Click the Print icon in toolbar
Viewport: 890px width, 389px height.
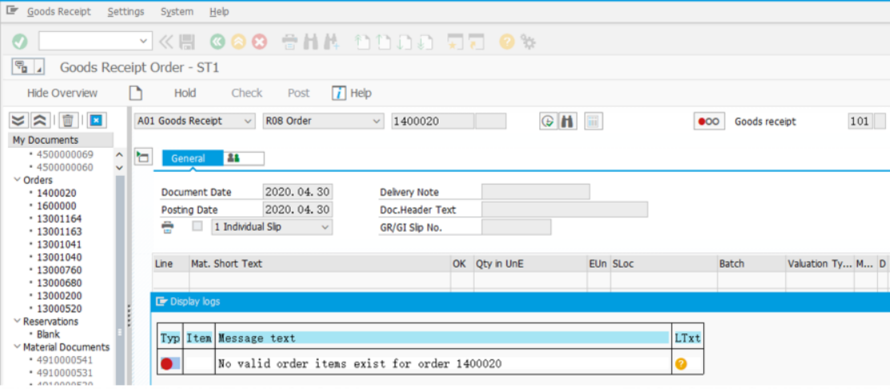point(289,41)
